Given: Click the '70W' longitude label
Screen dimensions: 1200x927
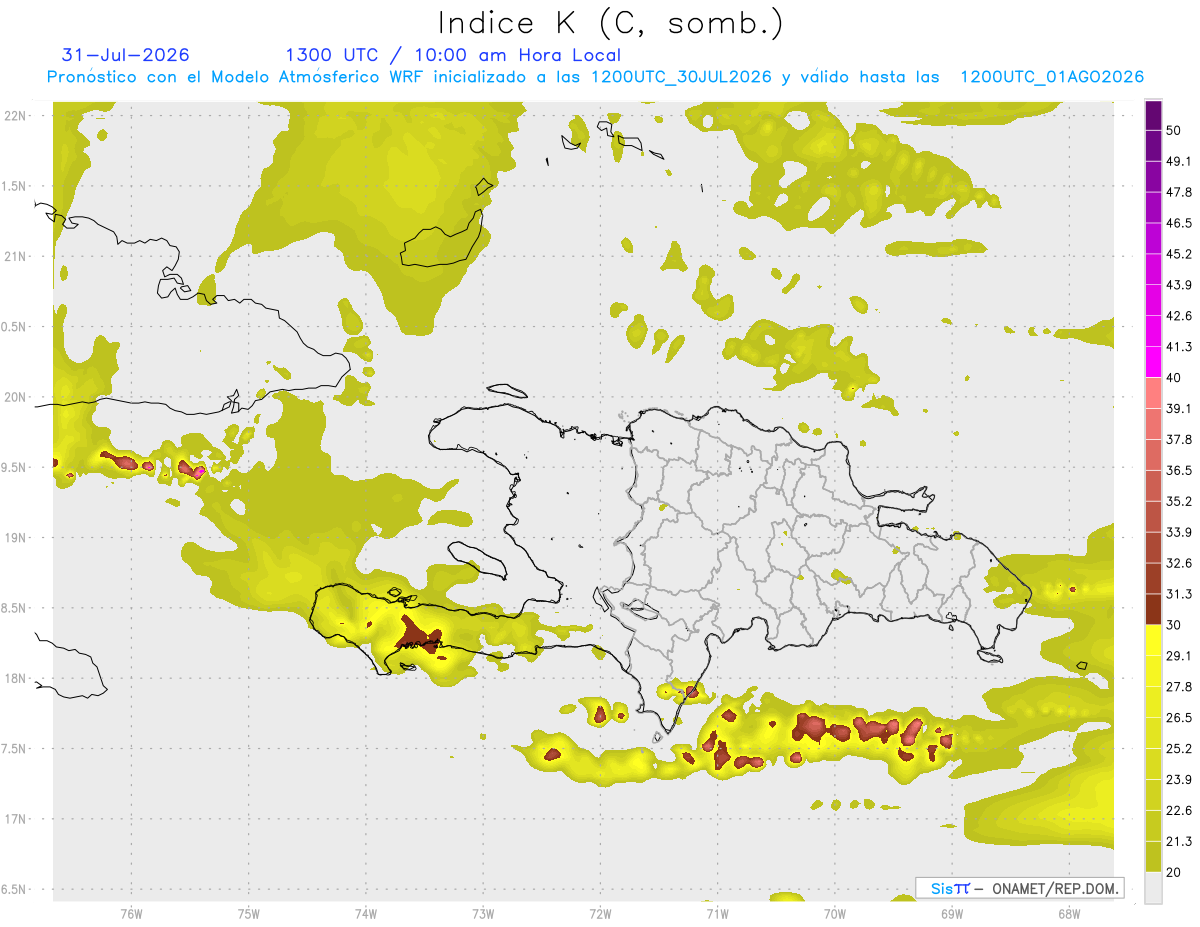Looking at the screenshot, I should (834, 914).
